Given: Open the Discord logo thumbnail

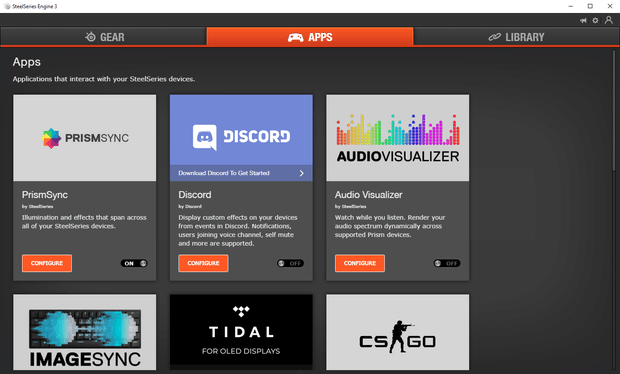Looking at the screenshot, I should 241,130.
